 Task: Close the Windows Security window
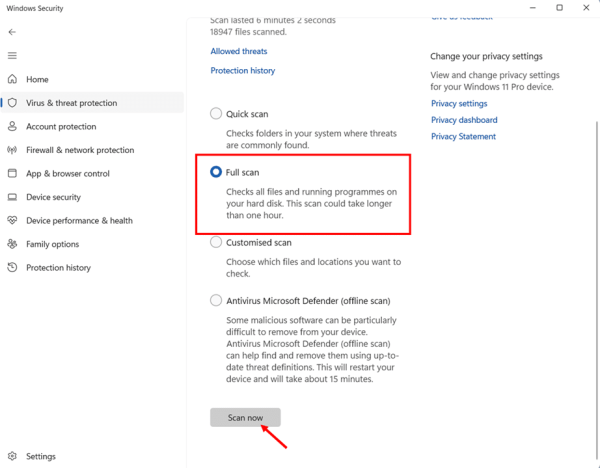(x=586, y=8)
